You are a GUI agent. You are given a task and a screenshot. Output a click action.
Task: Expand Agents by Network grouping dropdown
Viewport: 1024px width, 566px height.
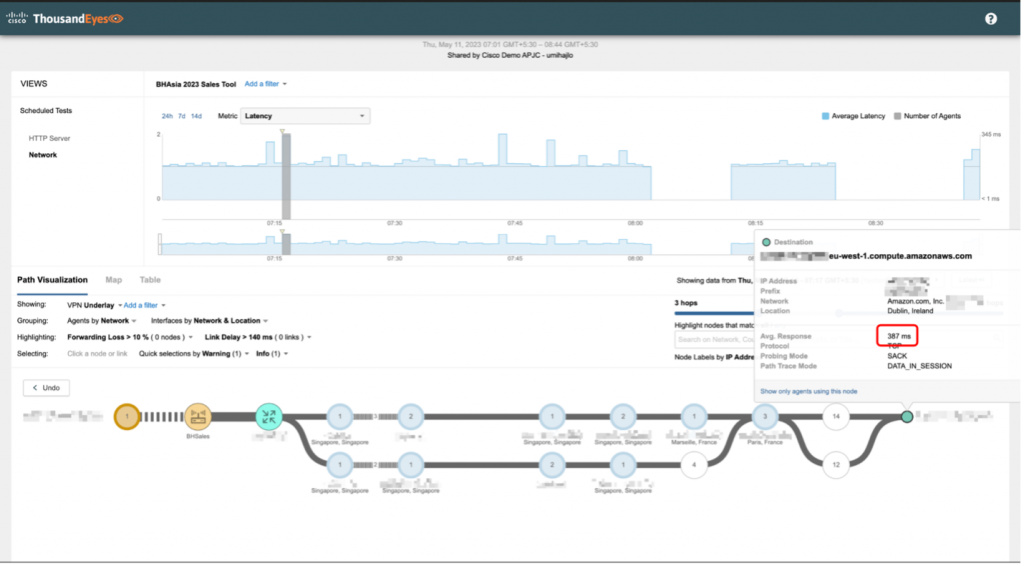(102, 321)
